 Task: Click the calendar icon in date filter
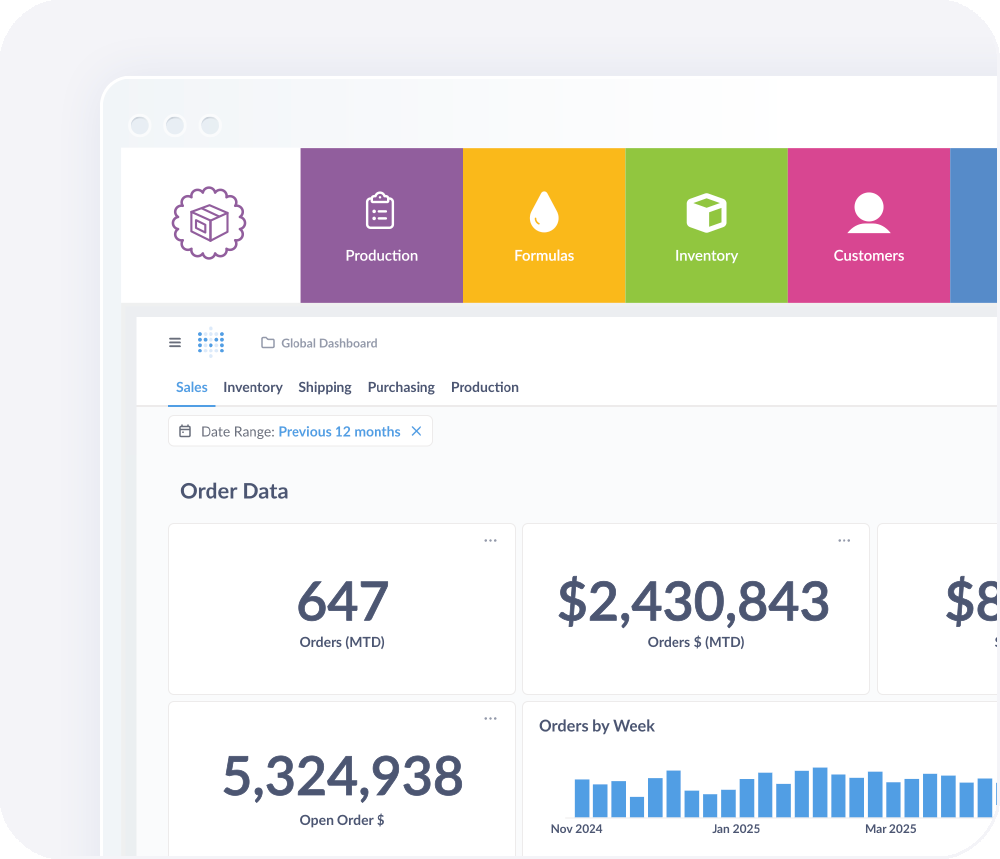(x=185, y=432)
